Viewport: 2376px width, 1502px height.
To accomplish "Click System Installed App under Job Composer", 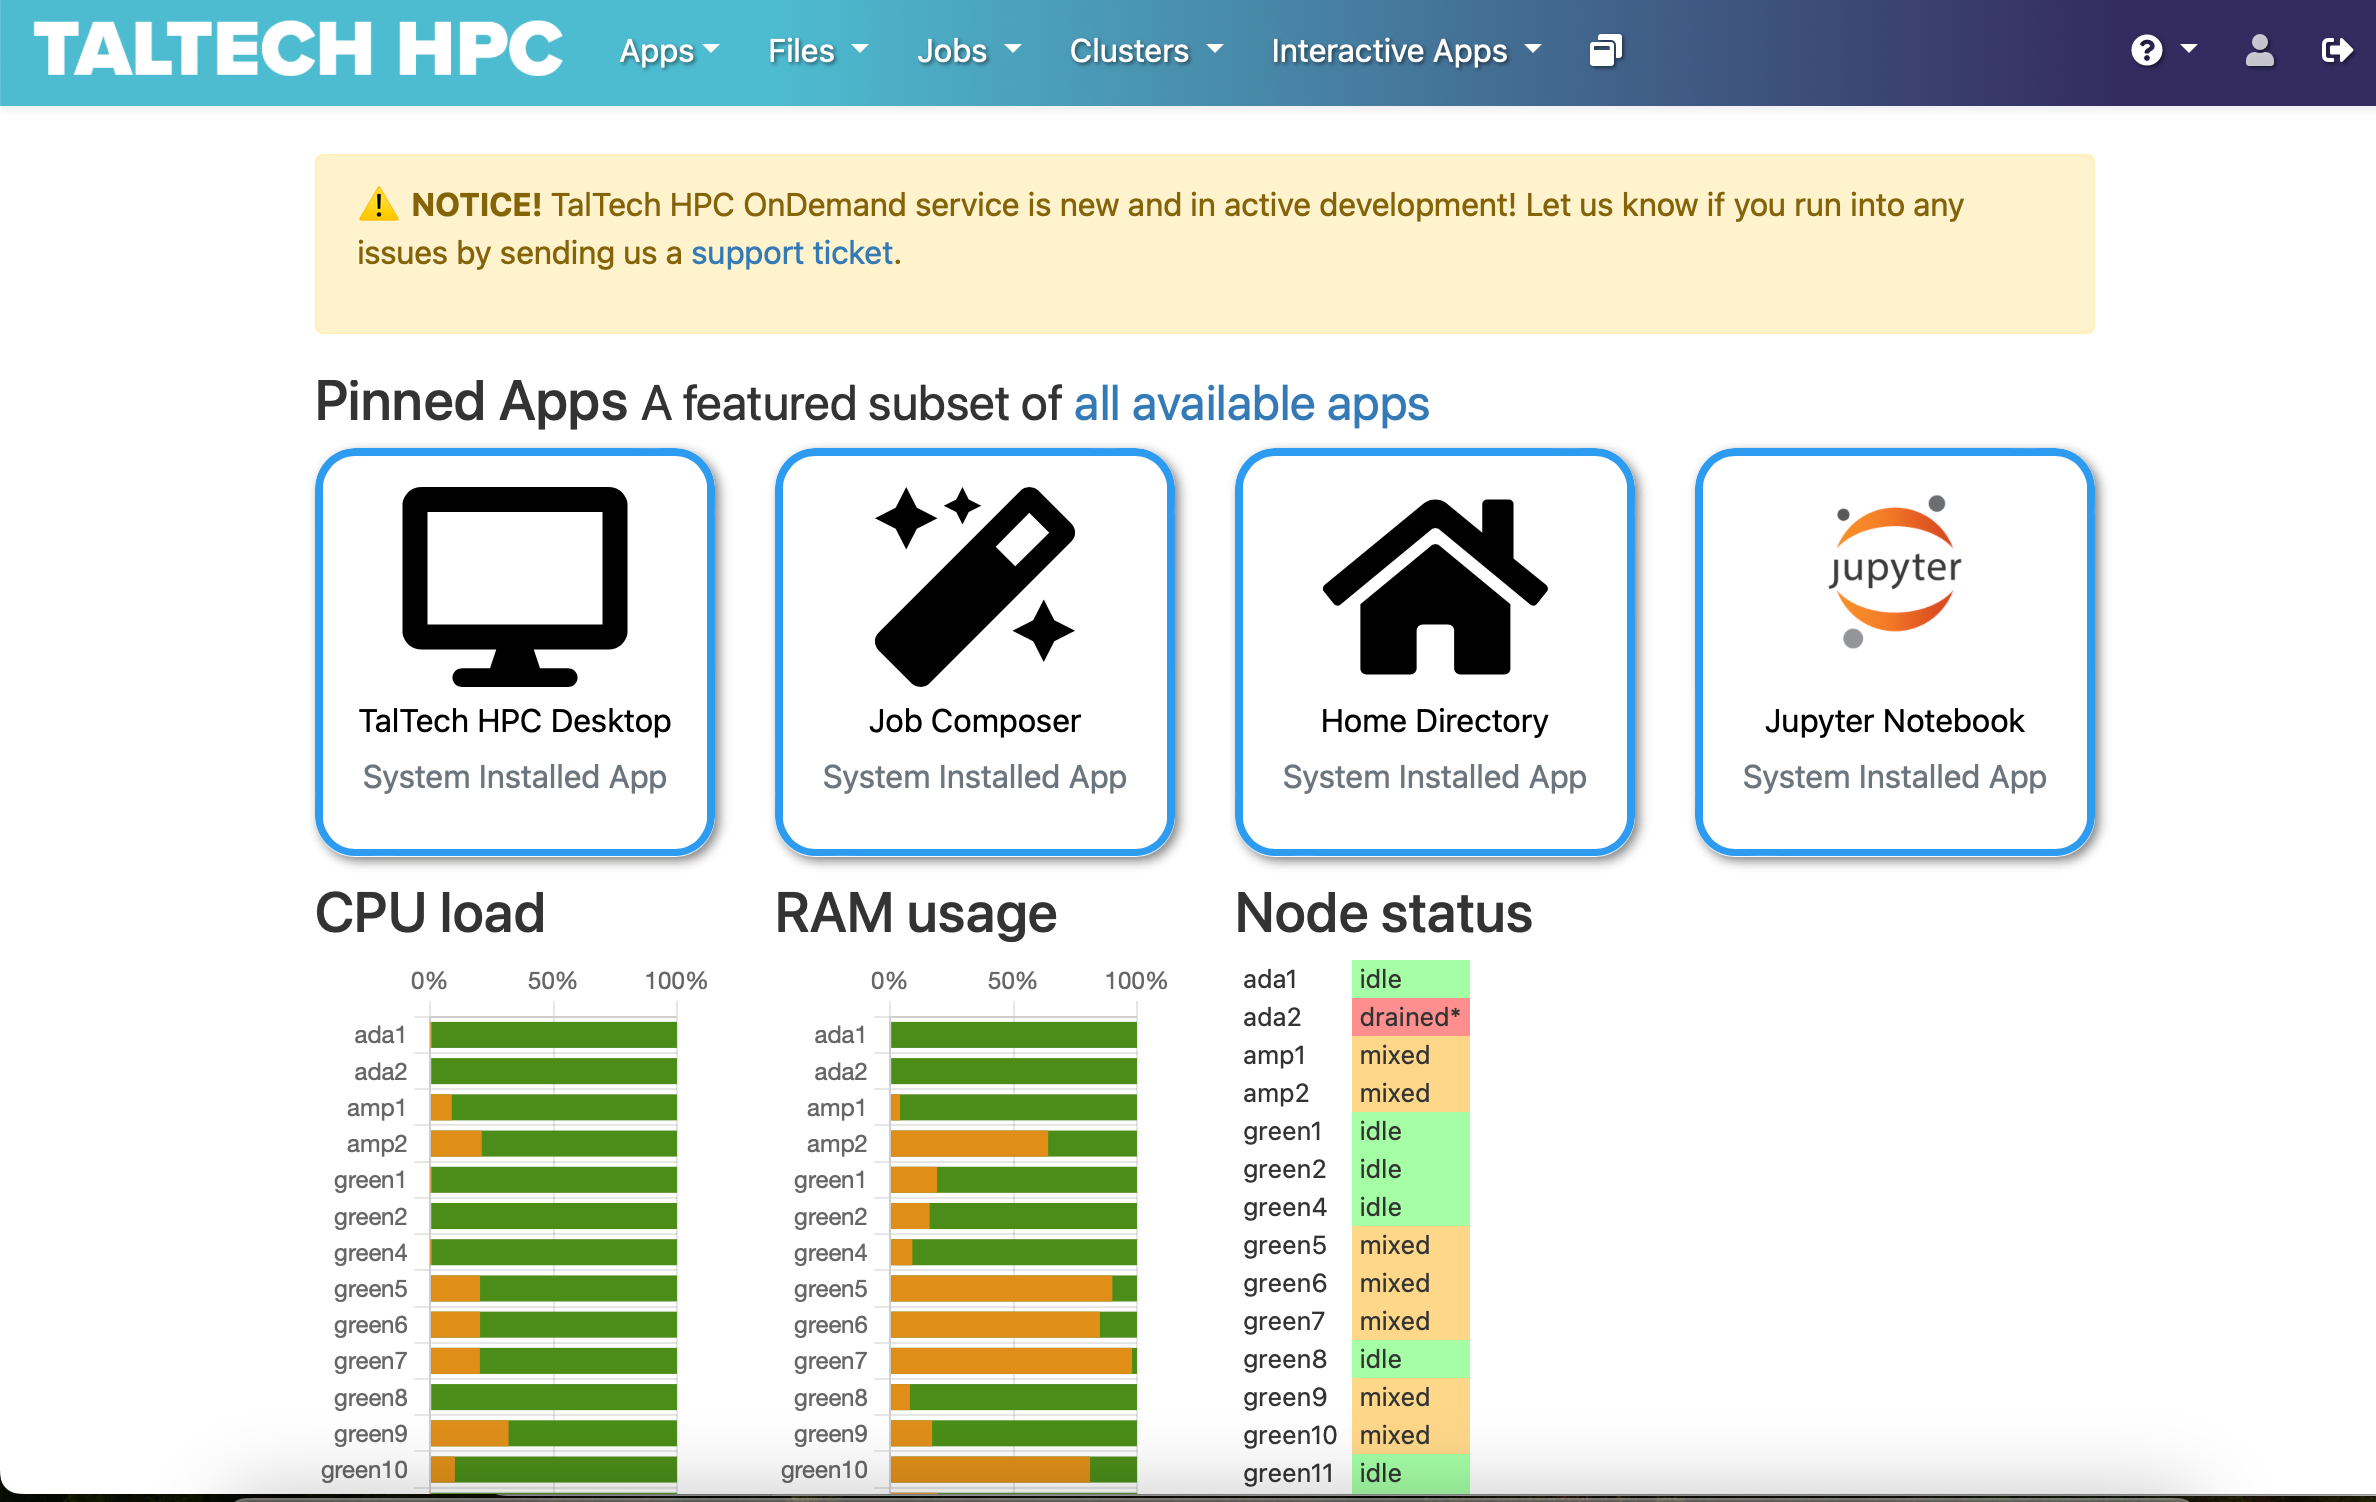I will click(974, 777).
